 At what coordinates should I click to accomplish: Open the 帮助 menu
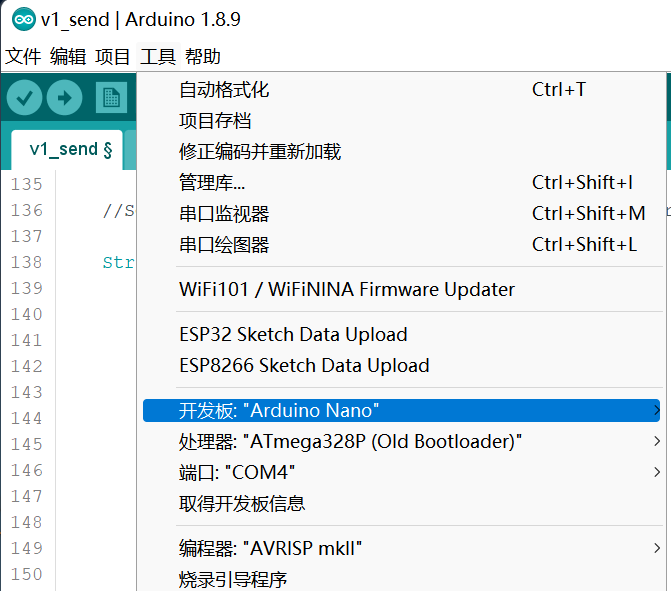click(203, 56)
